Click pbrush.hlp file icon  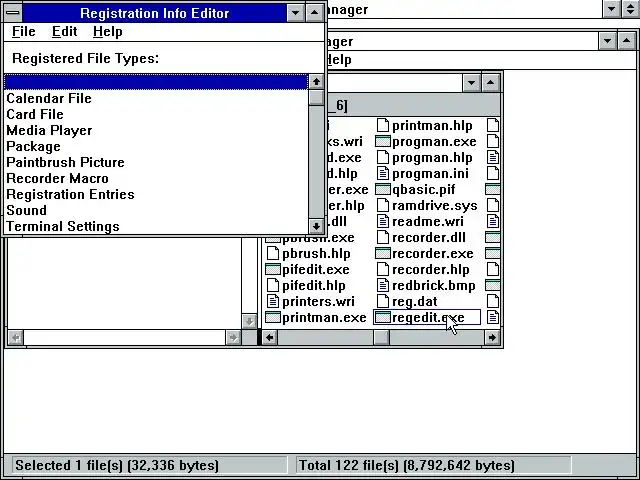pos(273,253)
